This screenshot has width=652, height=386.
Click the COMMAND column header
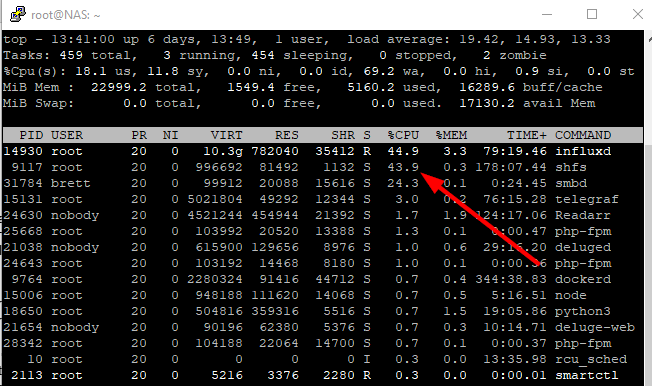(583, 135)
